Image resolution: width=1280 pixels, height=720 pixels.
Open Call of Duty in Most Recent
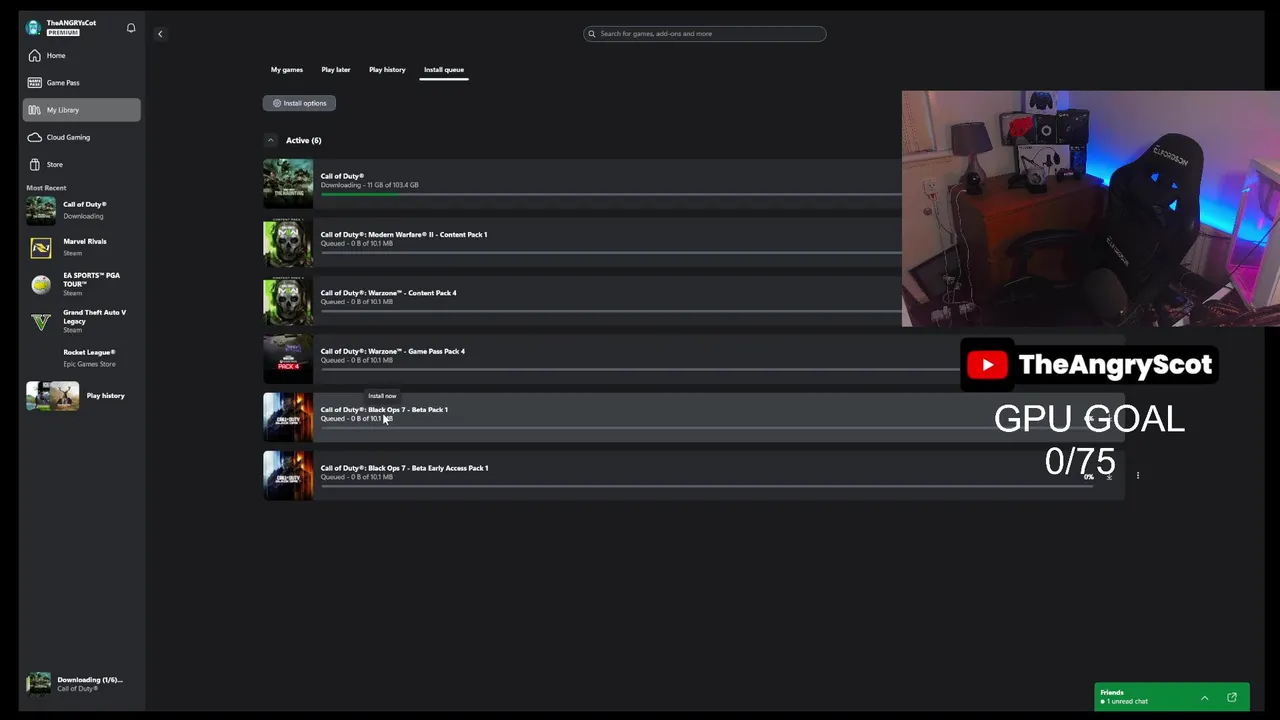point(82,210)
